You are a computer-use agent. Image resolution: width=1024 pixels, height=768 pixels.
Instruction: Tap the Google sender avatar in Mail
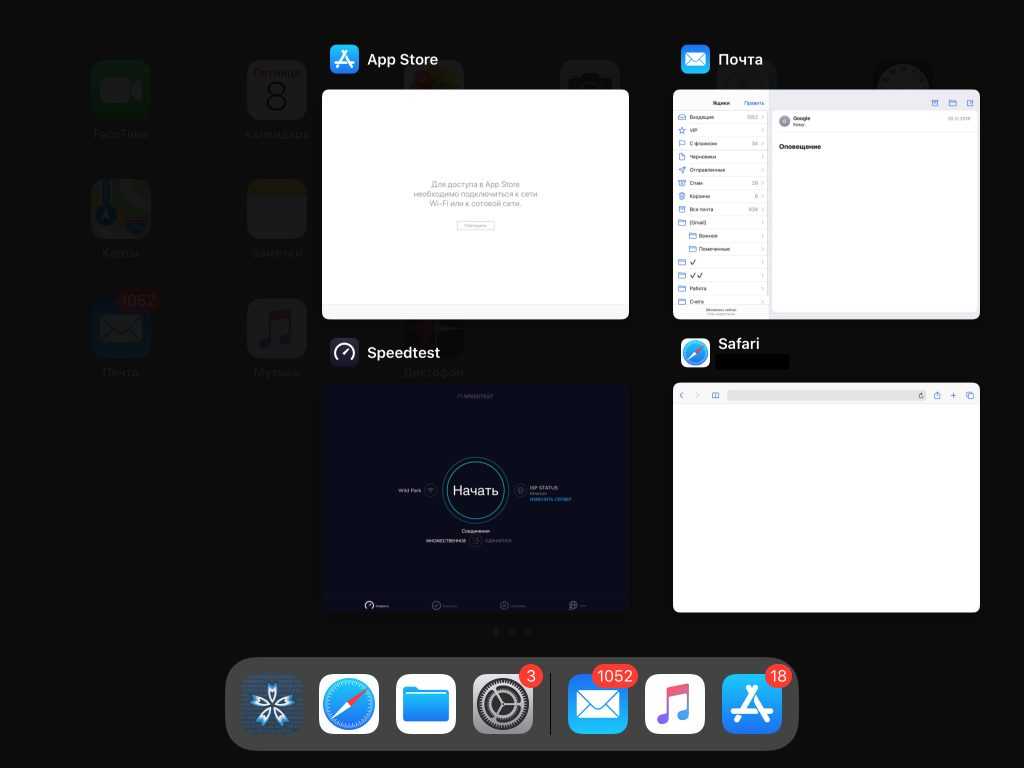(784, 121)
